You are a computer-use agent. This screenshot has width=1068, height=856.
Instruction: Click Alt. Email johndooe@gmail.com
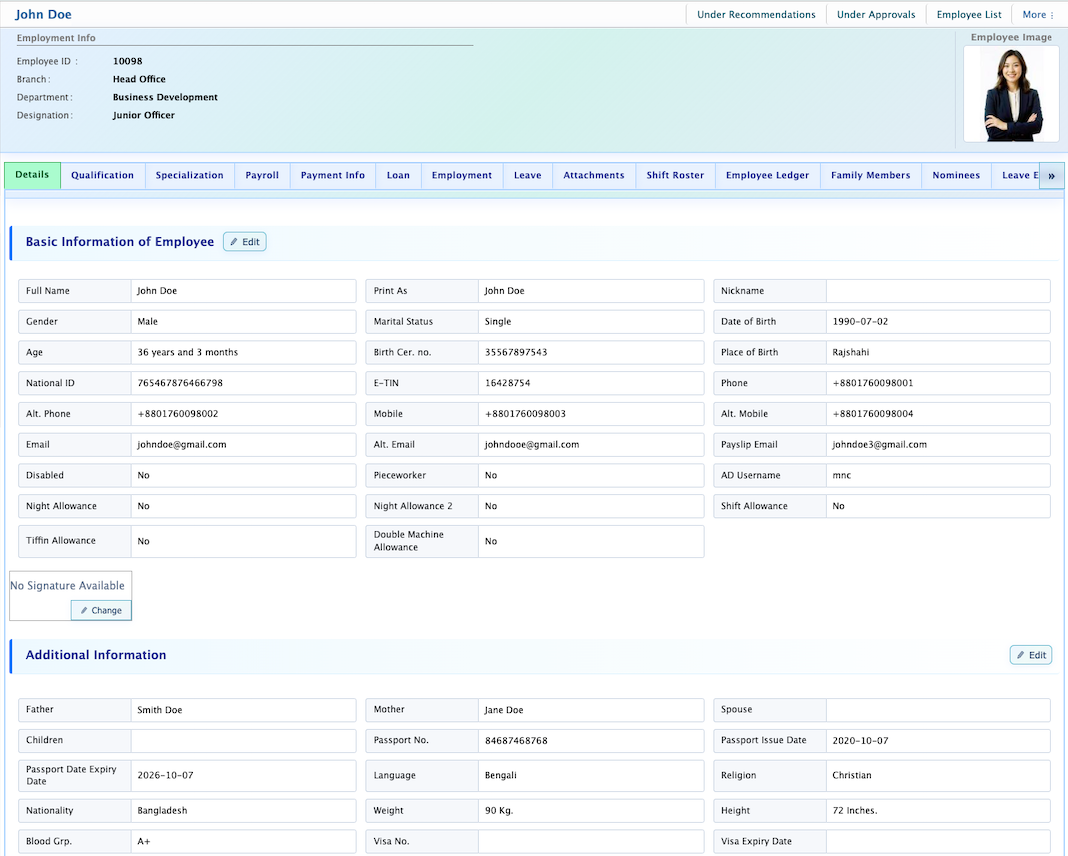(x=532, y=445)
